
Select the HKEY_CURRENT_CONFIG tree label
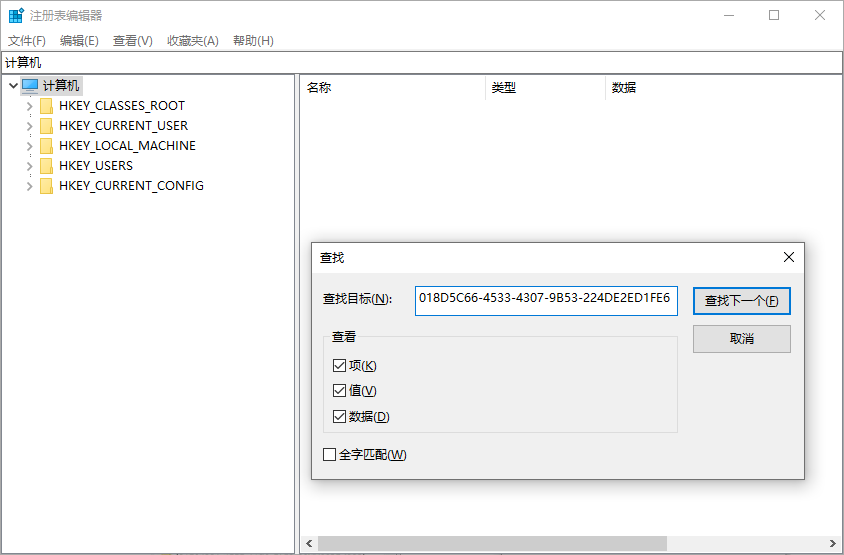pos(131,186)
